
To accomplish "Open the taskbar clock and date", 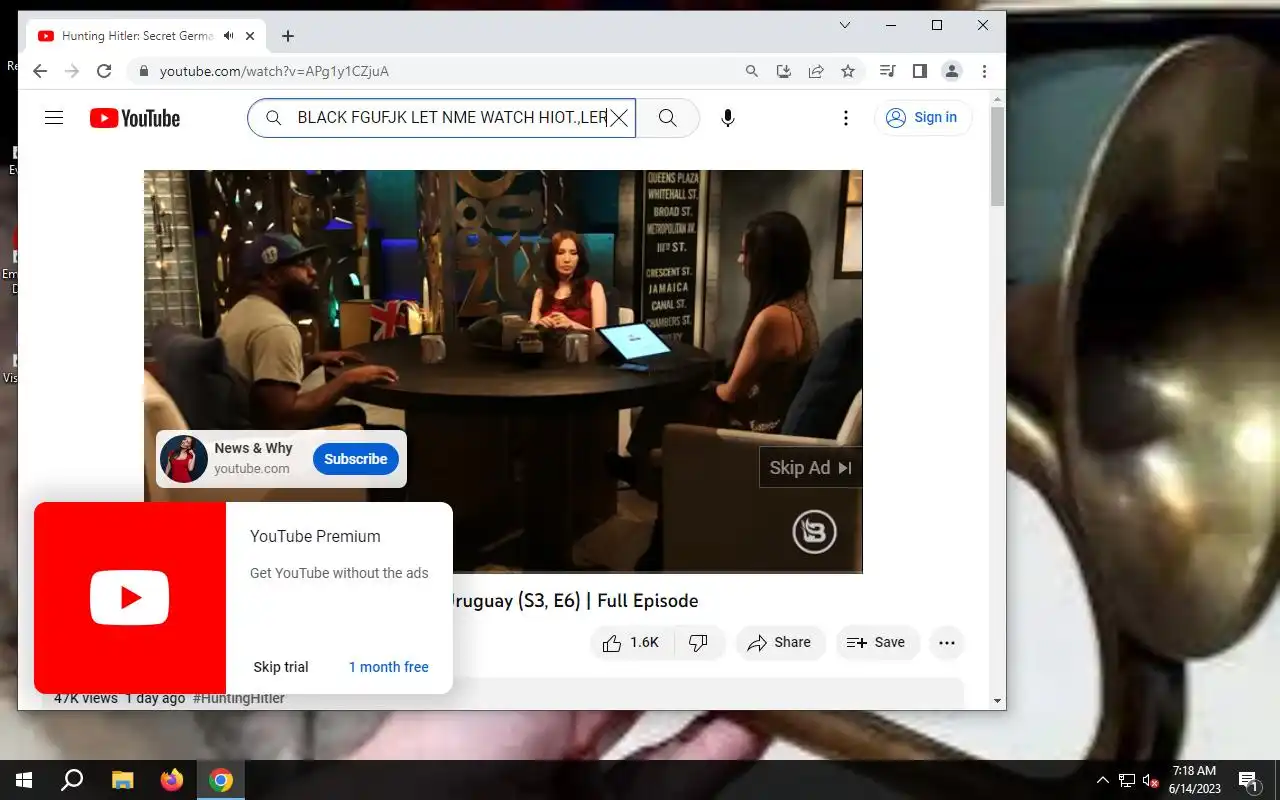I will (1194, 780).
